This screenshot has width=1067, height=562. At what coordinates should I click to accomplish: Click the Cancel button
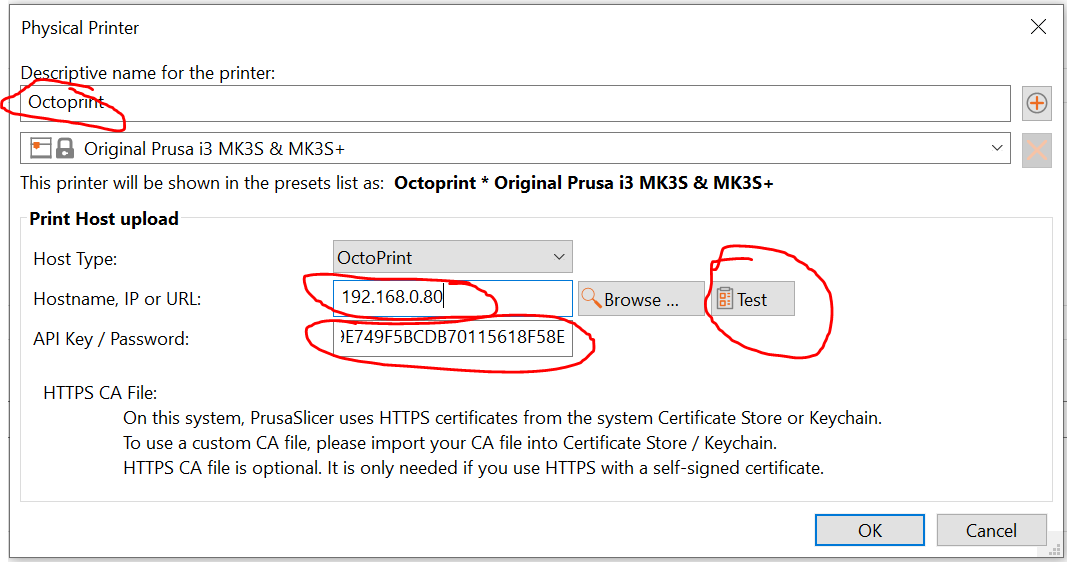(991, 530)
